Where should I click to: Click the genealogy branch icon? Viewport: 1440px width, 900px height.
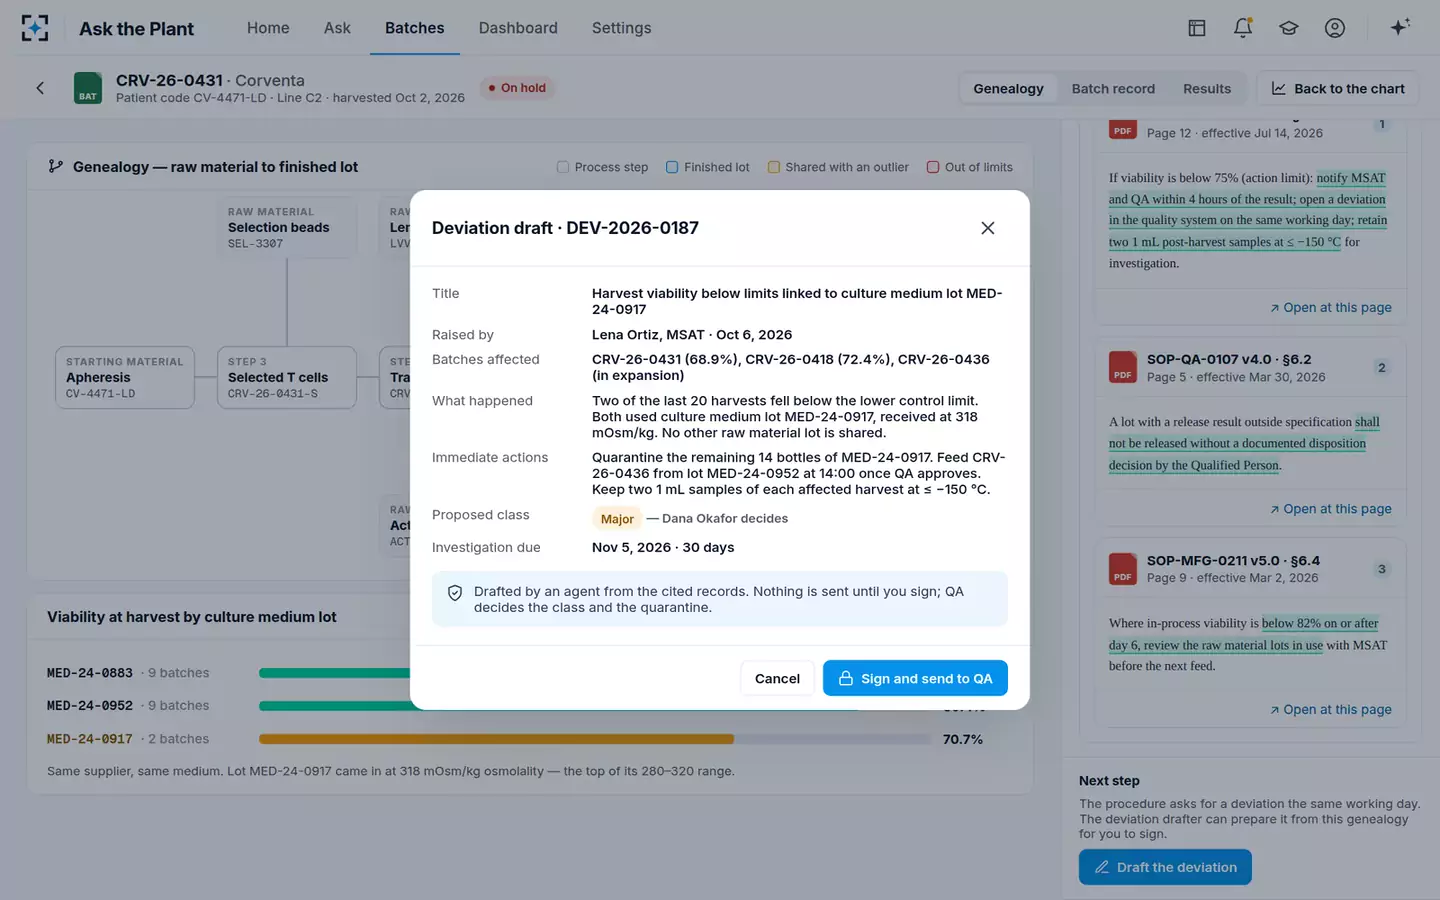56,167
